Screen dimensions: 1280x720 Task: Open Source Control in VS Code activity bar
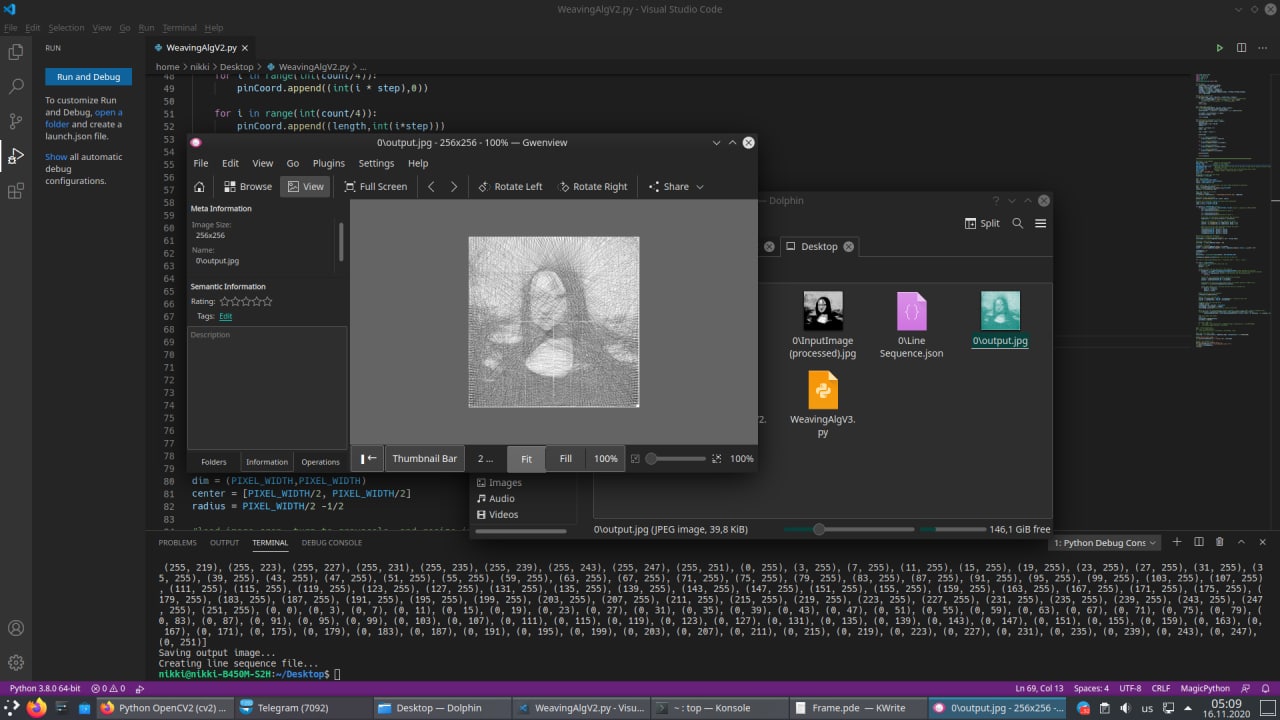16,121
